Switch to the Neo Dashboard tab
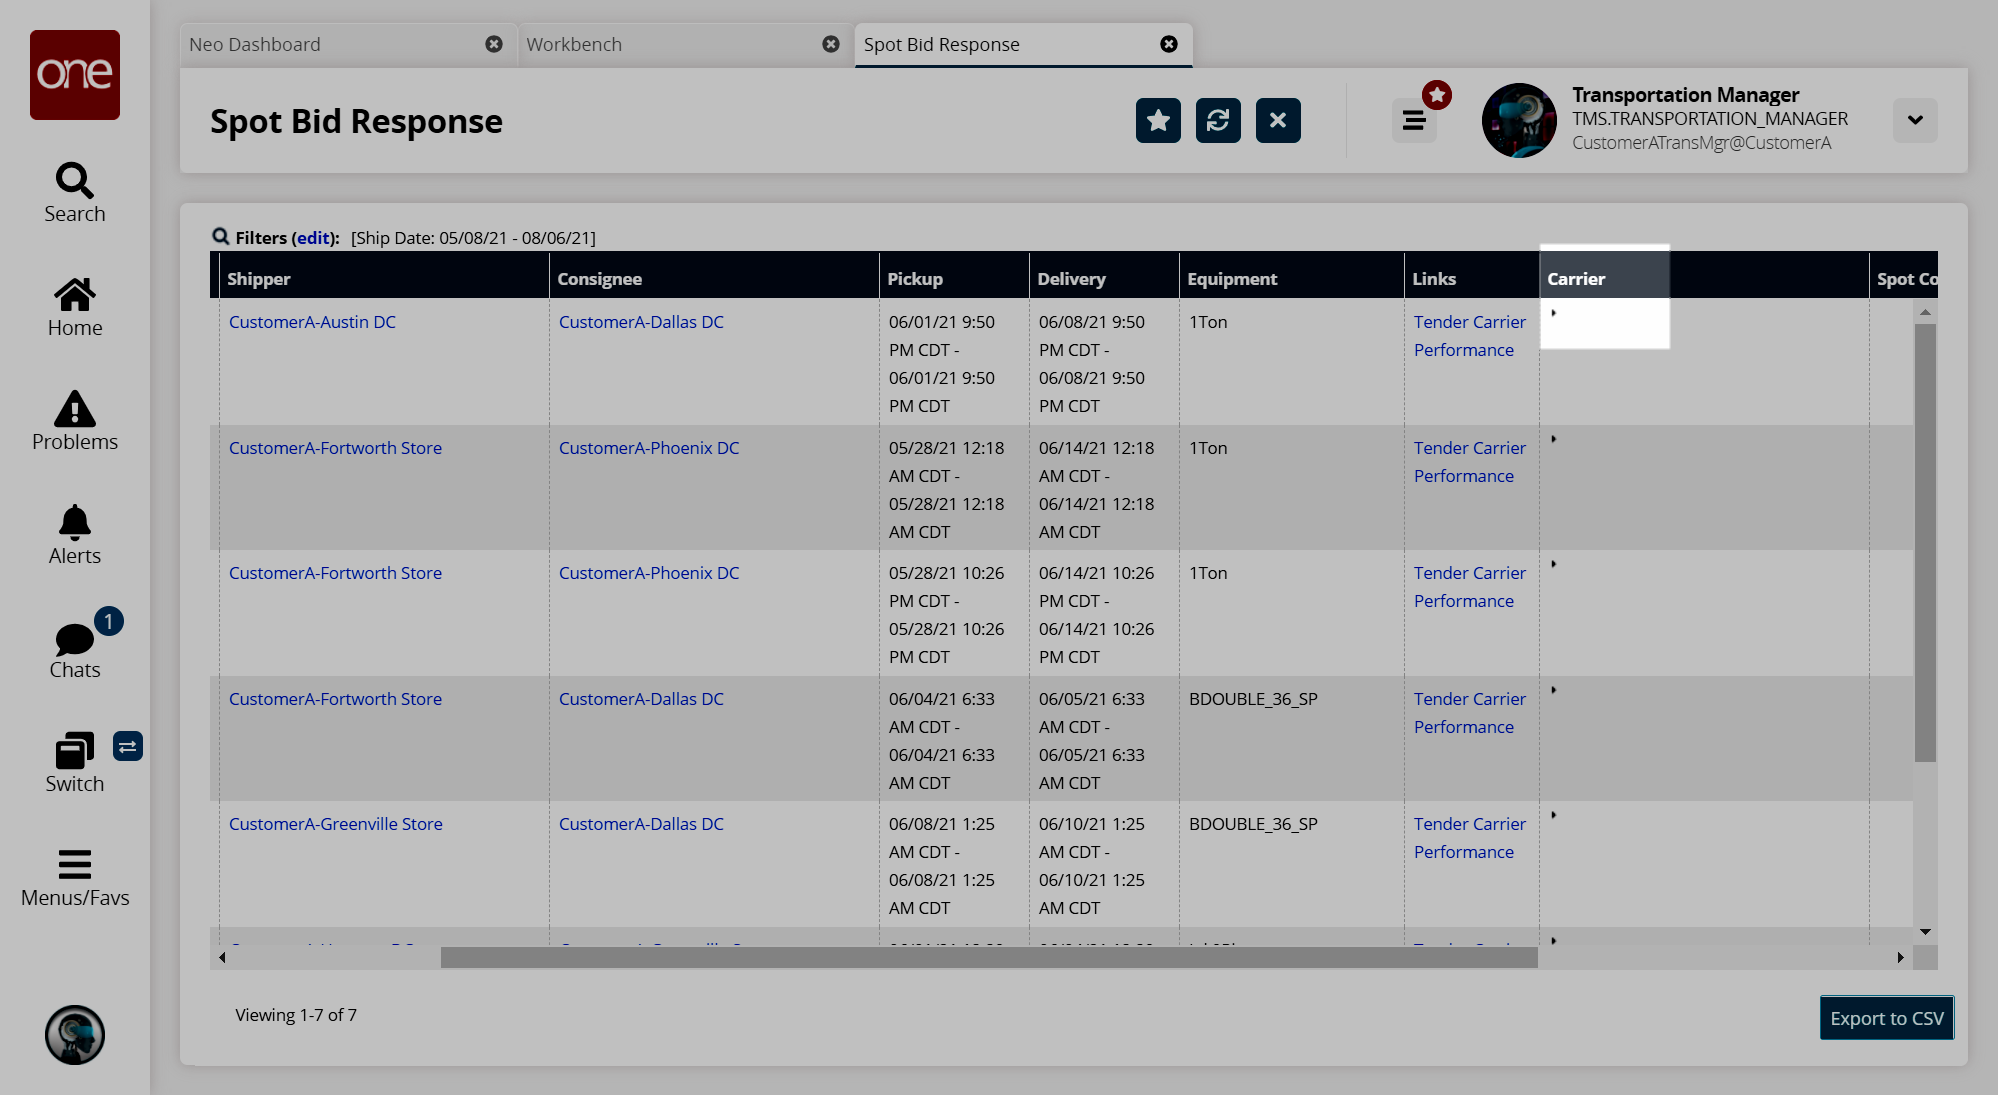Screen dimensions: 1998x1095 click(255, 45)
